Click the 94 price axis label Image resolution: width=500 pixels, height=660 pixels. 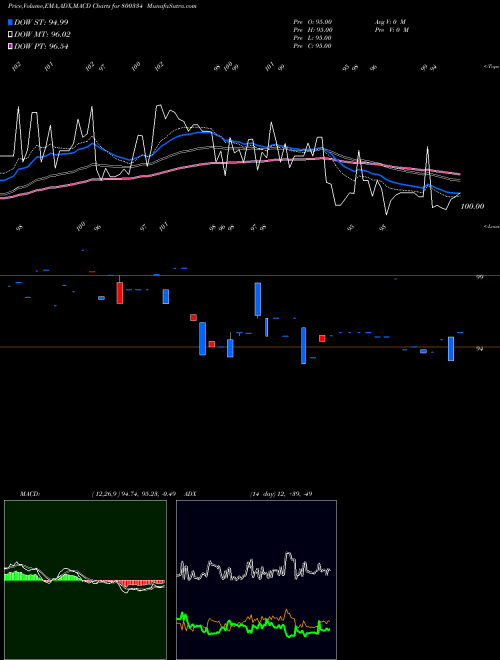point(479,349)
